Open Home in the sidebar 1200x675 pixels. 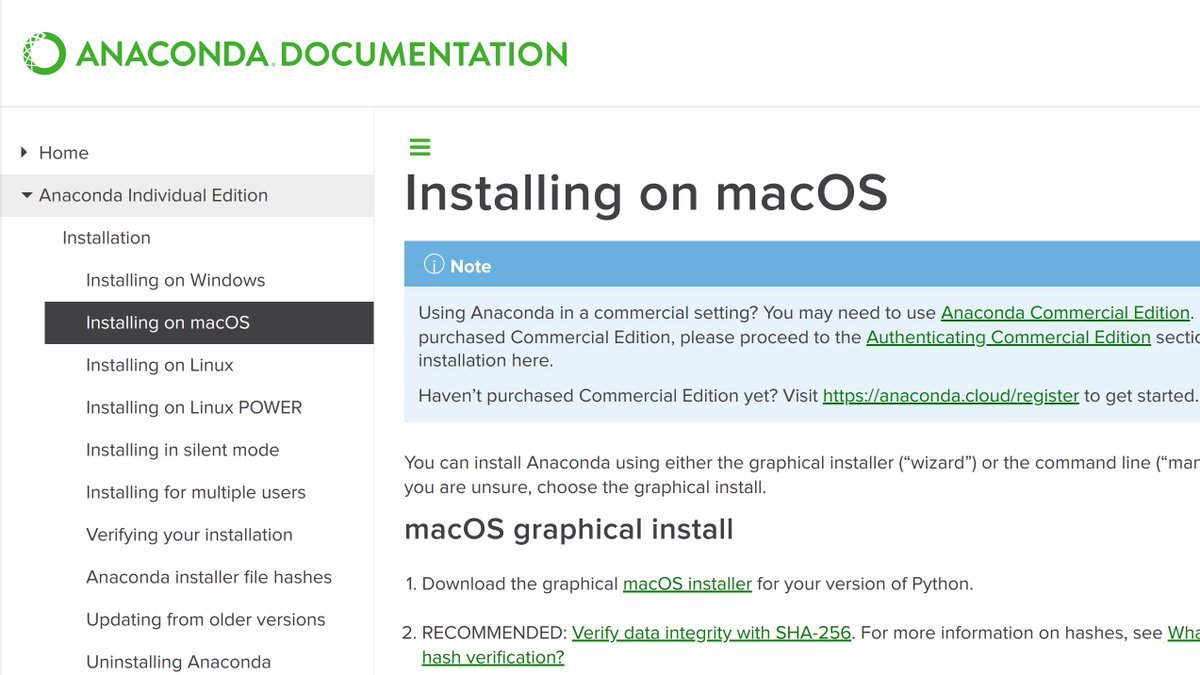click(64, 152)
